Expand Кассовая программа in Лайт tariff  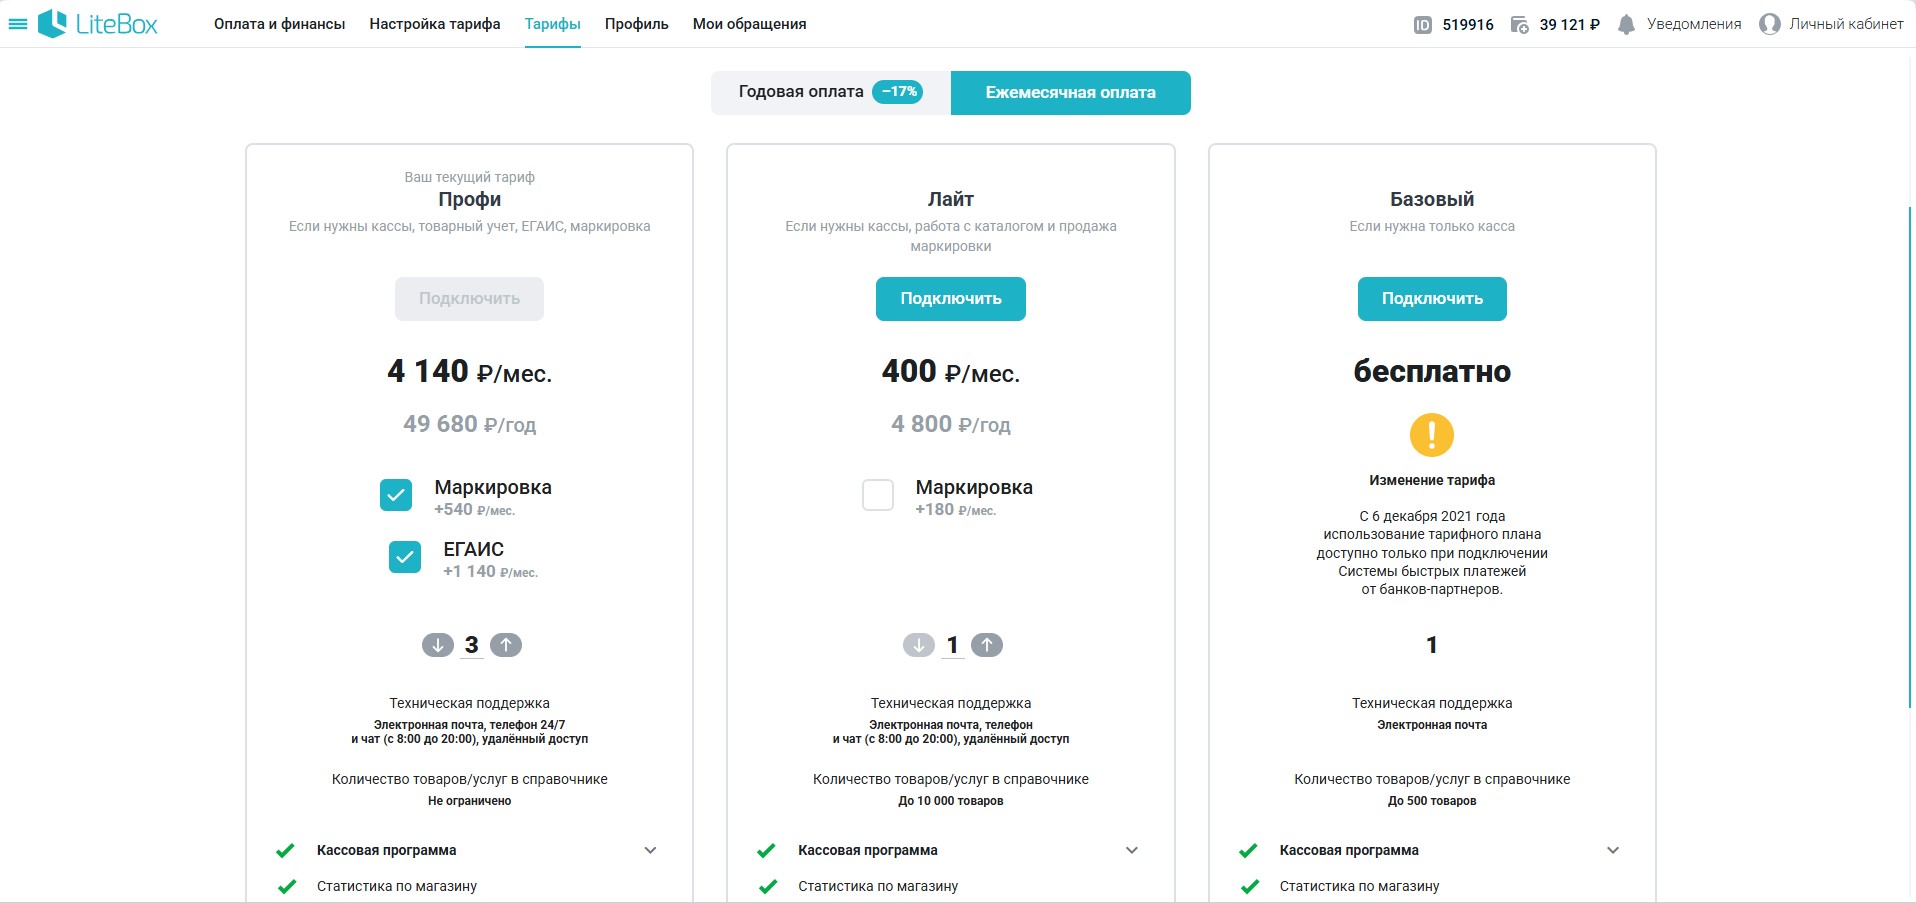pos(1132,850)
